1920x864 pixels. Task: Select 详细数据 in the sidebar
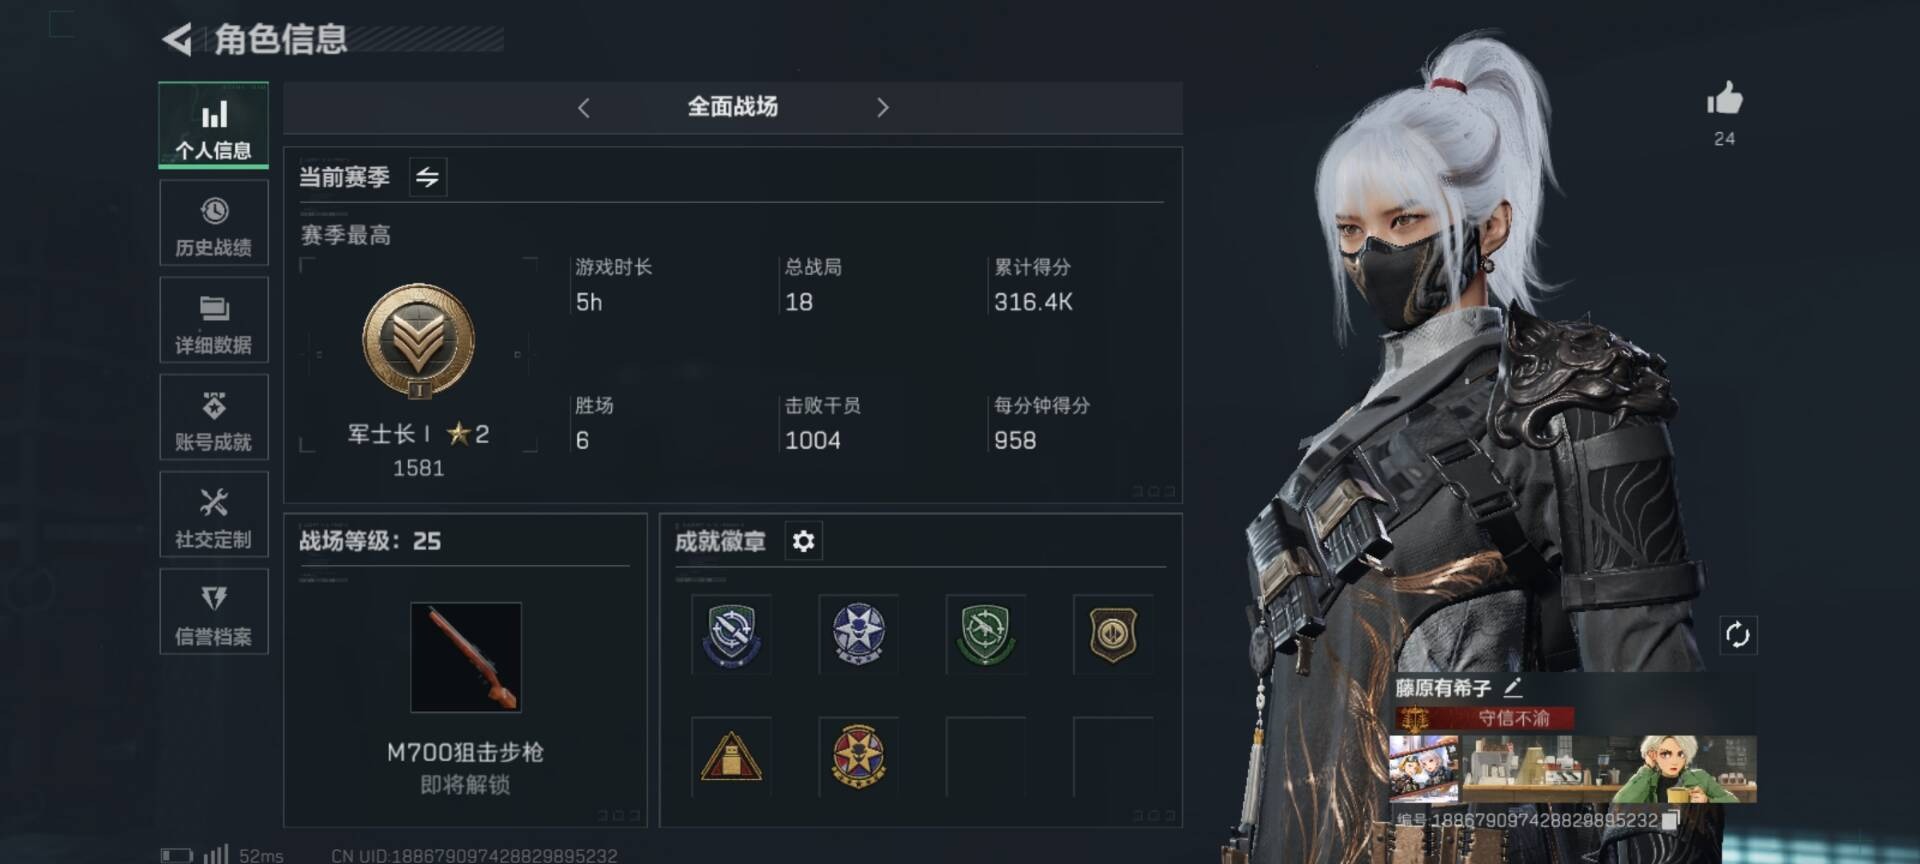pos(214,320)
